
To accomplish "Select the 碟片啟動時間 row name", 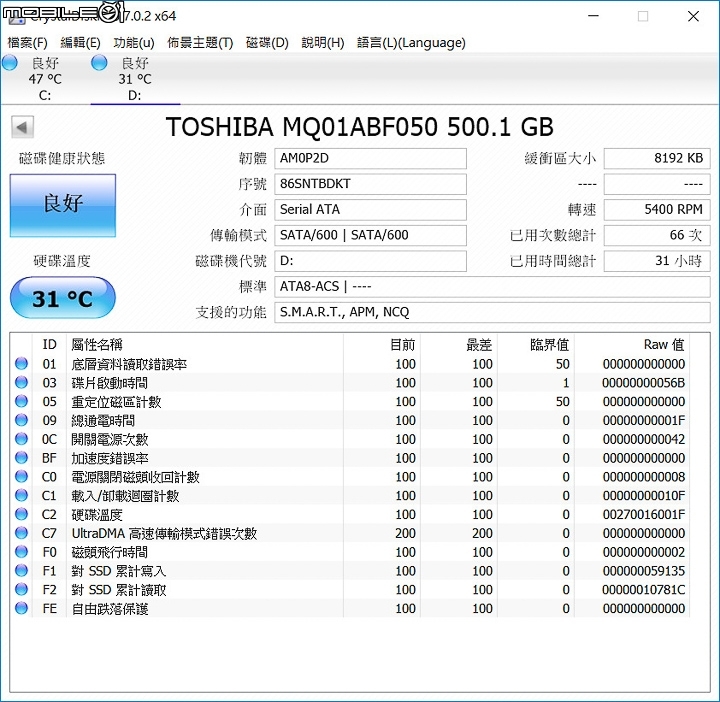I will 110,383.
